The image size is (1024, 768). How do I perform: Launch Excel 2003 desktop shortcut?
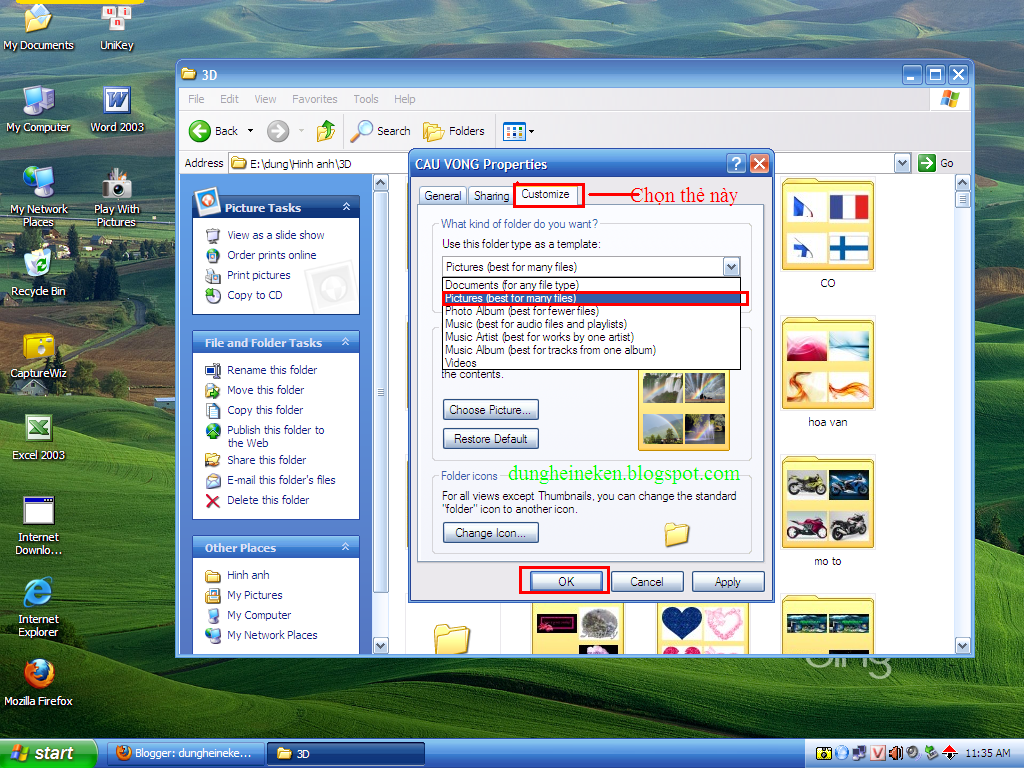(39, 438)
